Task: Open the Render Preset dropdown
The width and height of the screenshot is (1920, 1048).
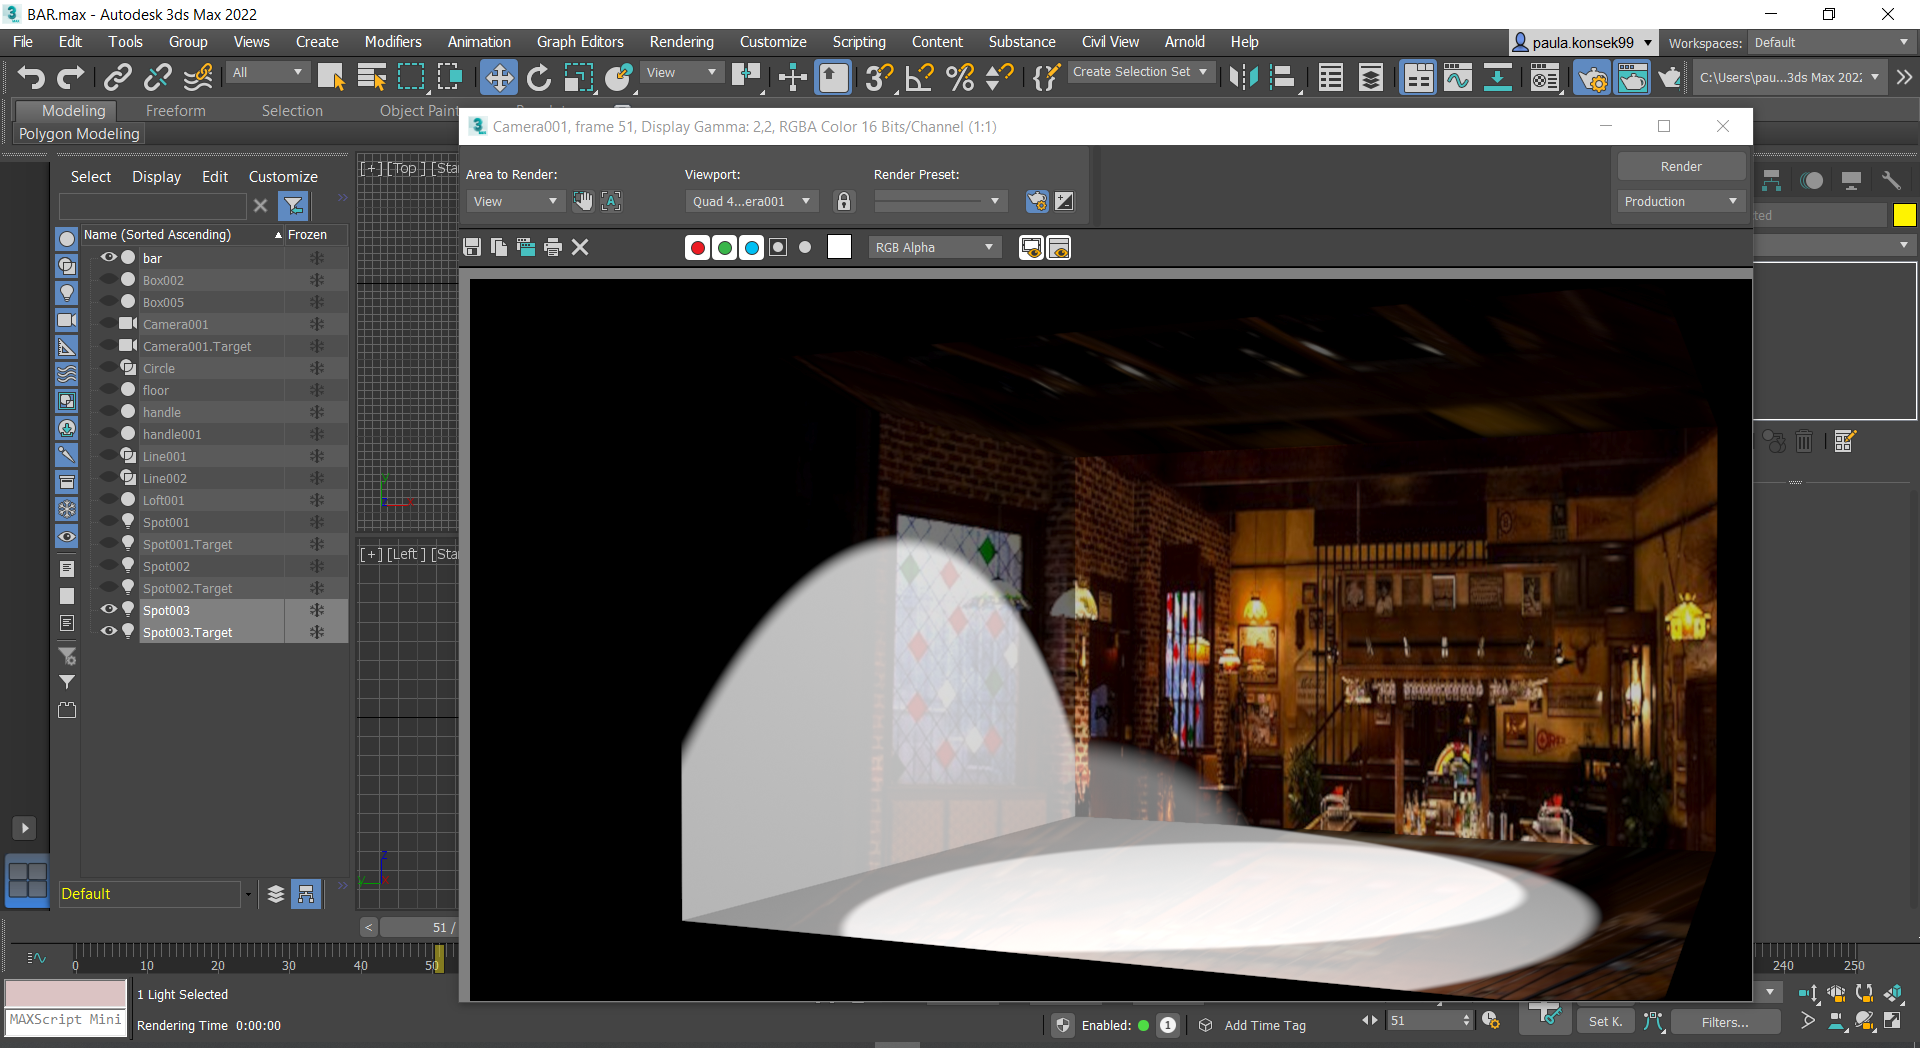Action: [x=940, y=201]
